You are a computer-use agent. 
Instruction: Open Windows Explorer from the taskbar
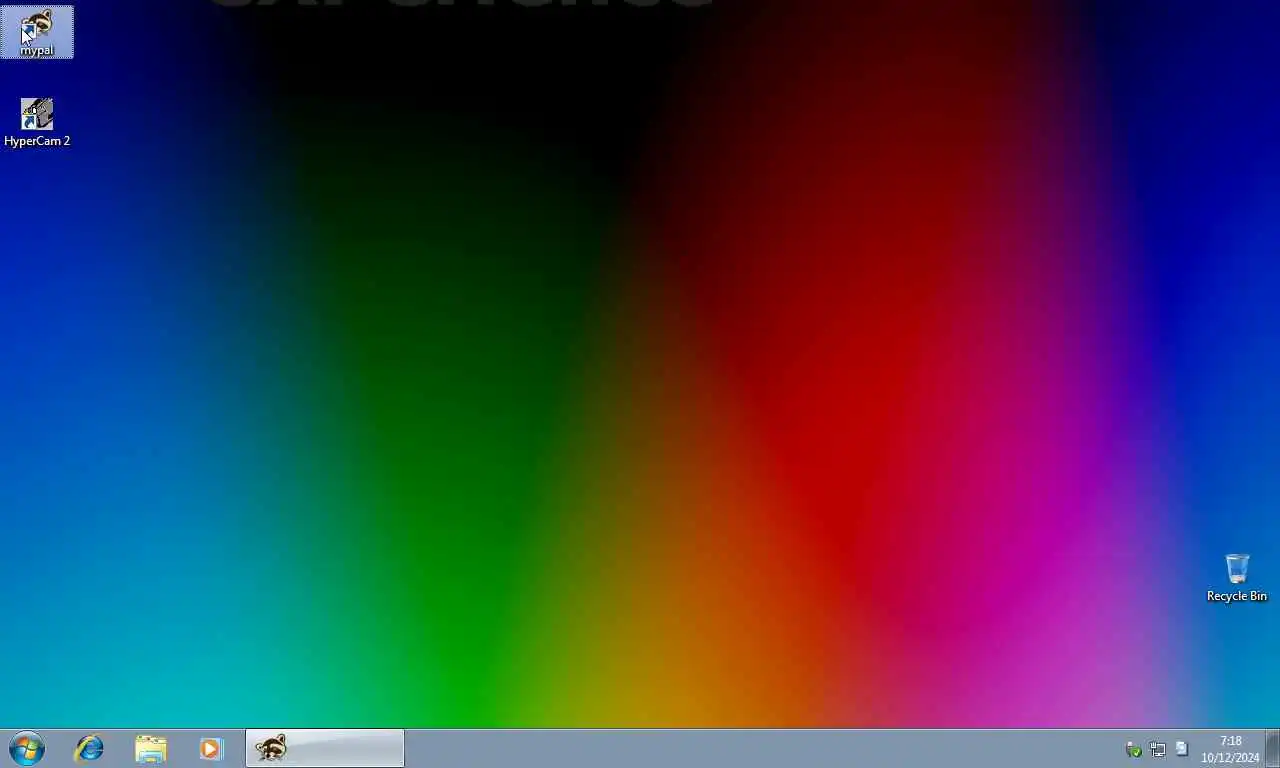(x=151, y=748)
